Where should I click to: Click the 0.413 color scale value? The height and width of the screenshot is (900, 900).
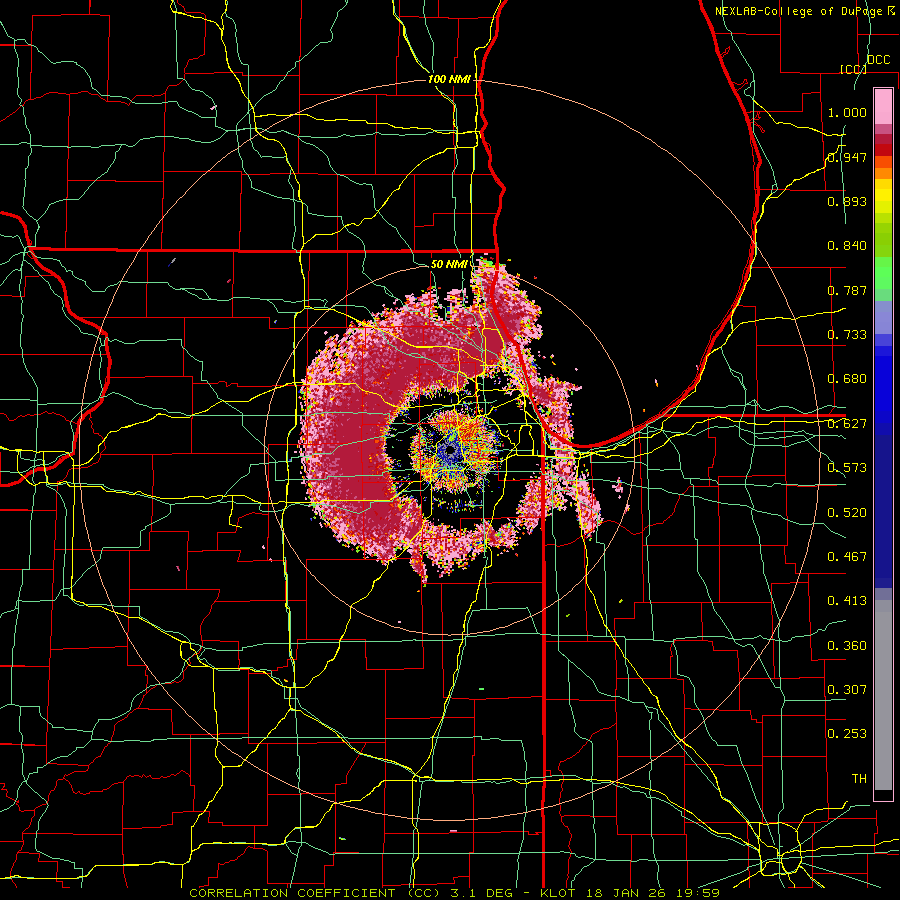click(x=847, y=601)
